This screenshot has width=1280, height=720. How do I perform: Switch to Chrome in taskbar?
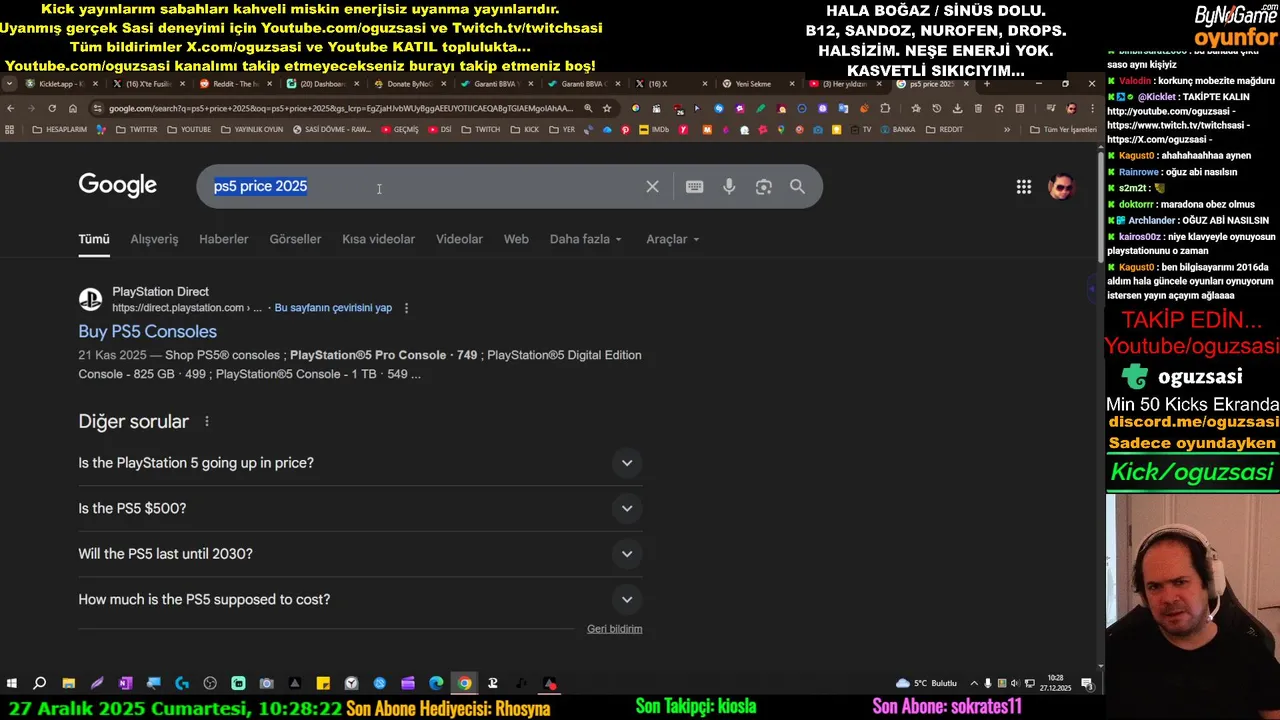coord(465,684)
